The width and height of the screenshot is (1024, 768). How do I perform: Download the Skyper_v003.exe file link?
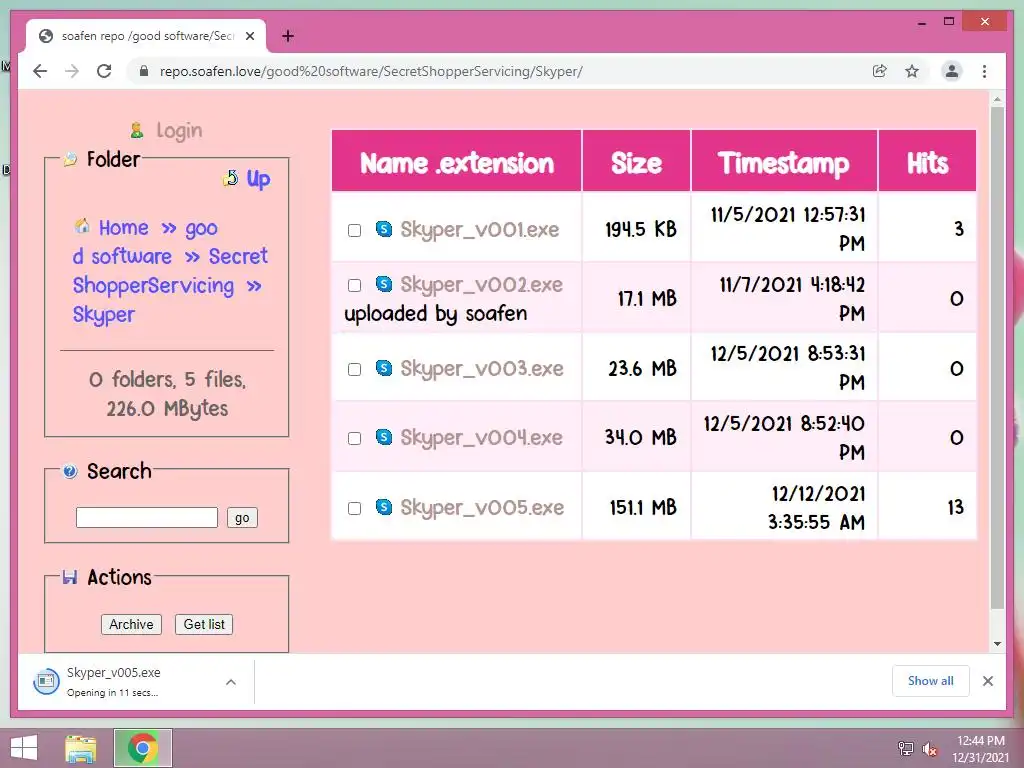481,368
